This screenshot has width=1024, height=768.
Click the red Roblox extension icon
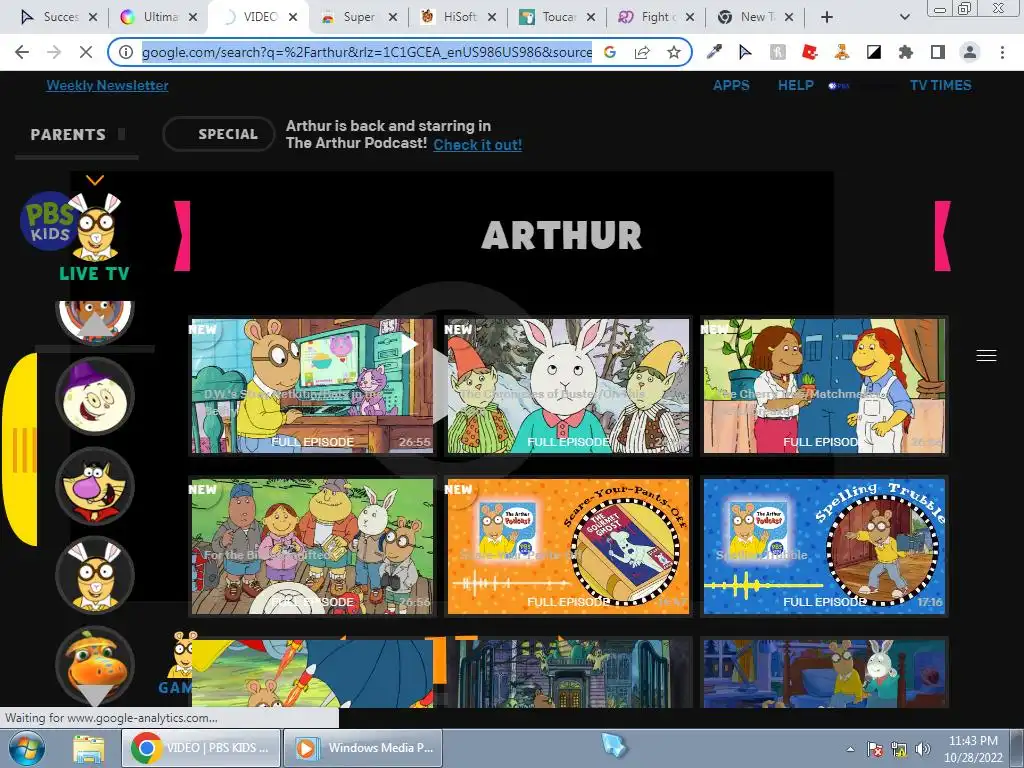pos(810,52)
